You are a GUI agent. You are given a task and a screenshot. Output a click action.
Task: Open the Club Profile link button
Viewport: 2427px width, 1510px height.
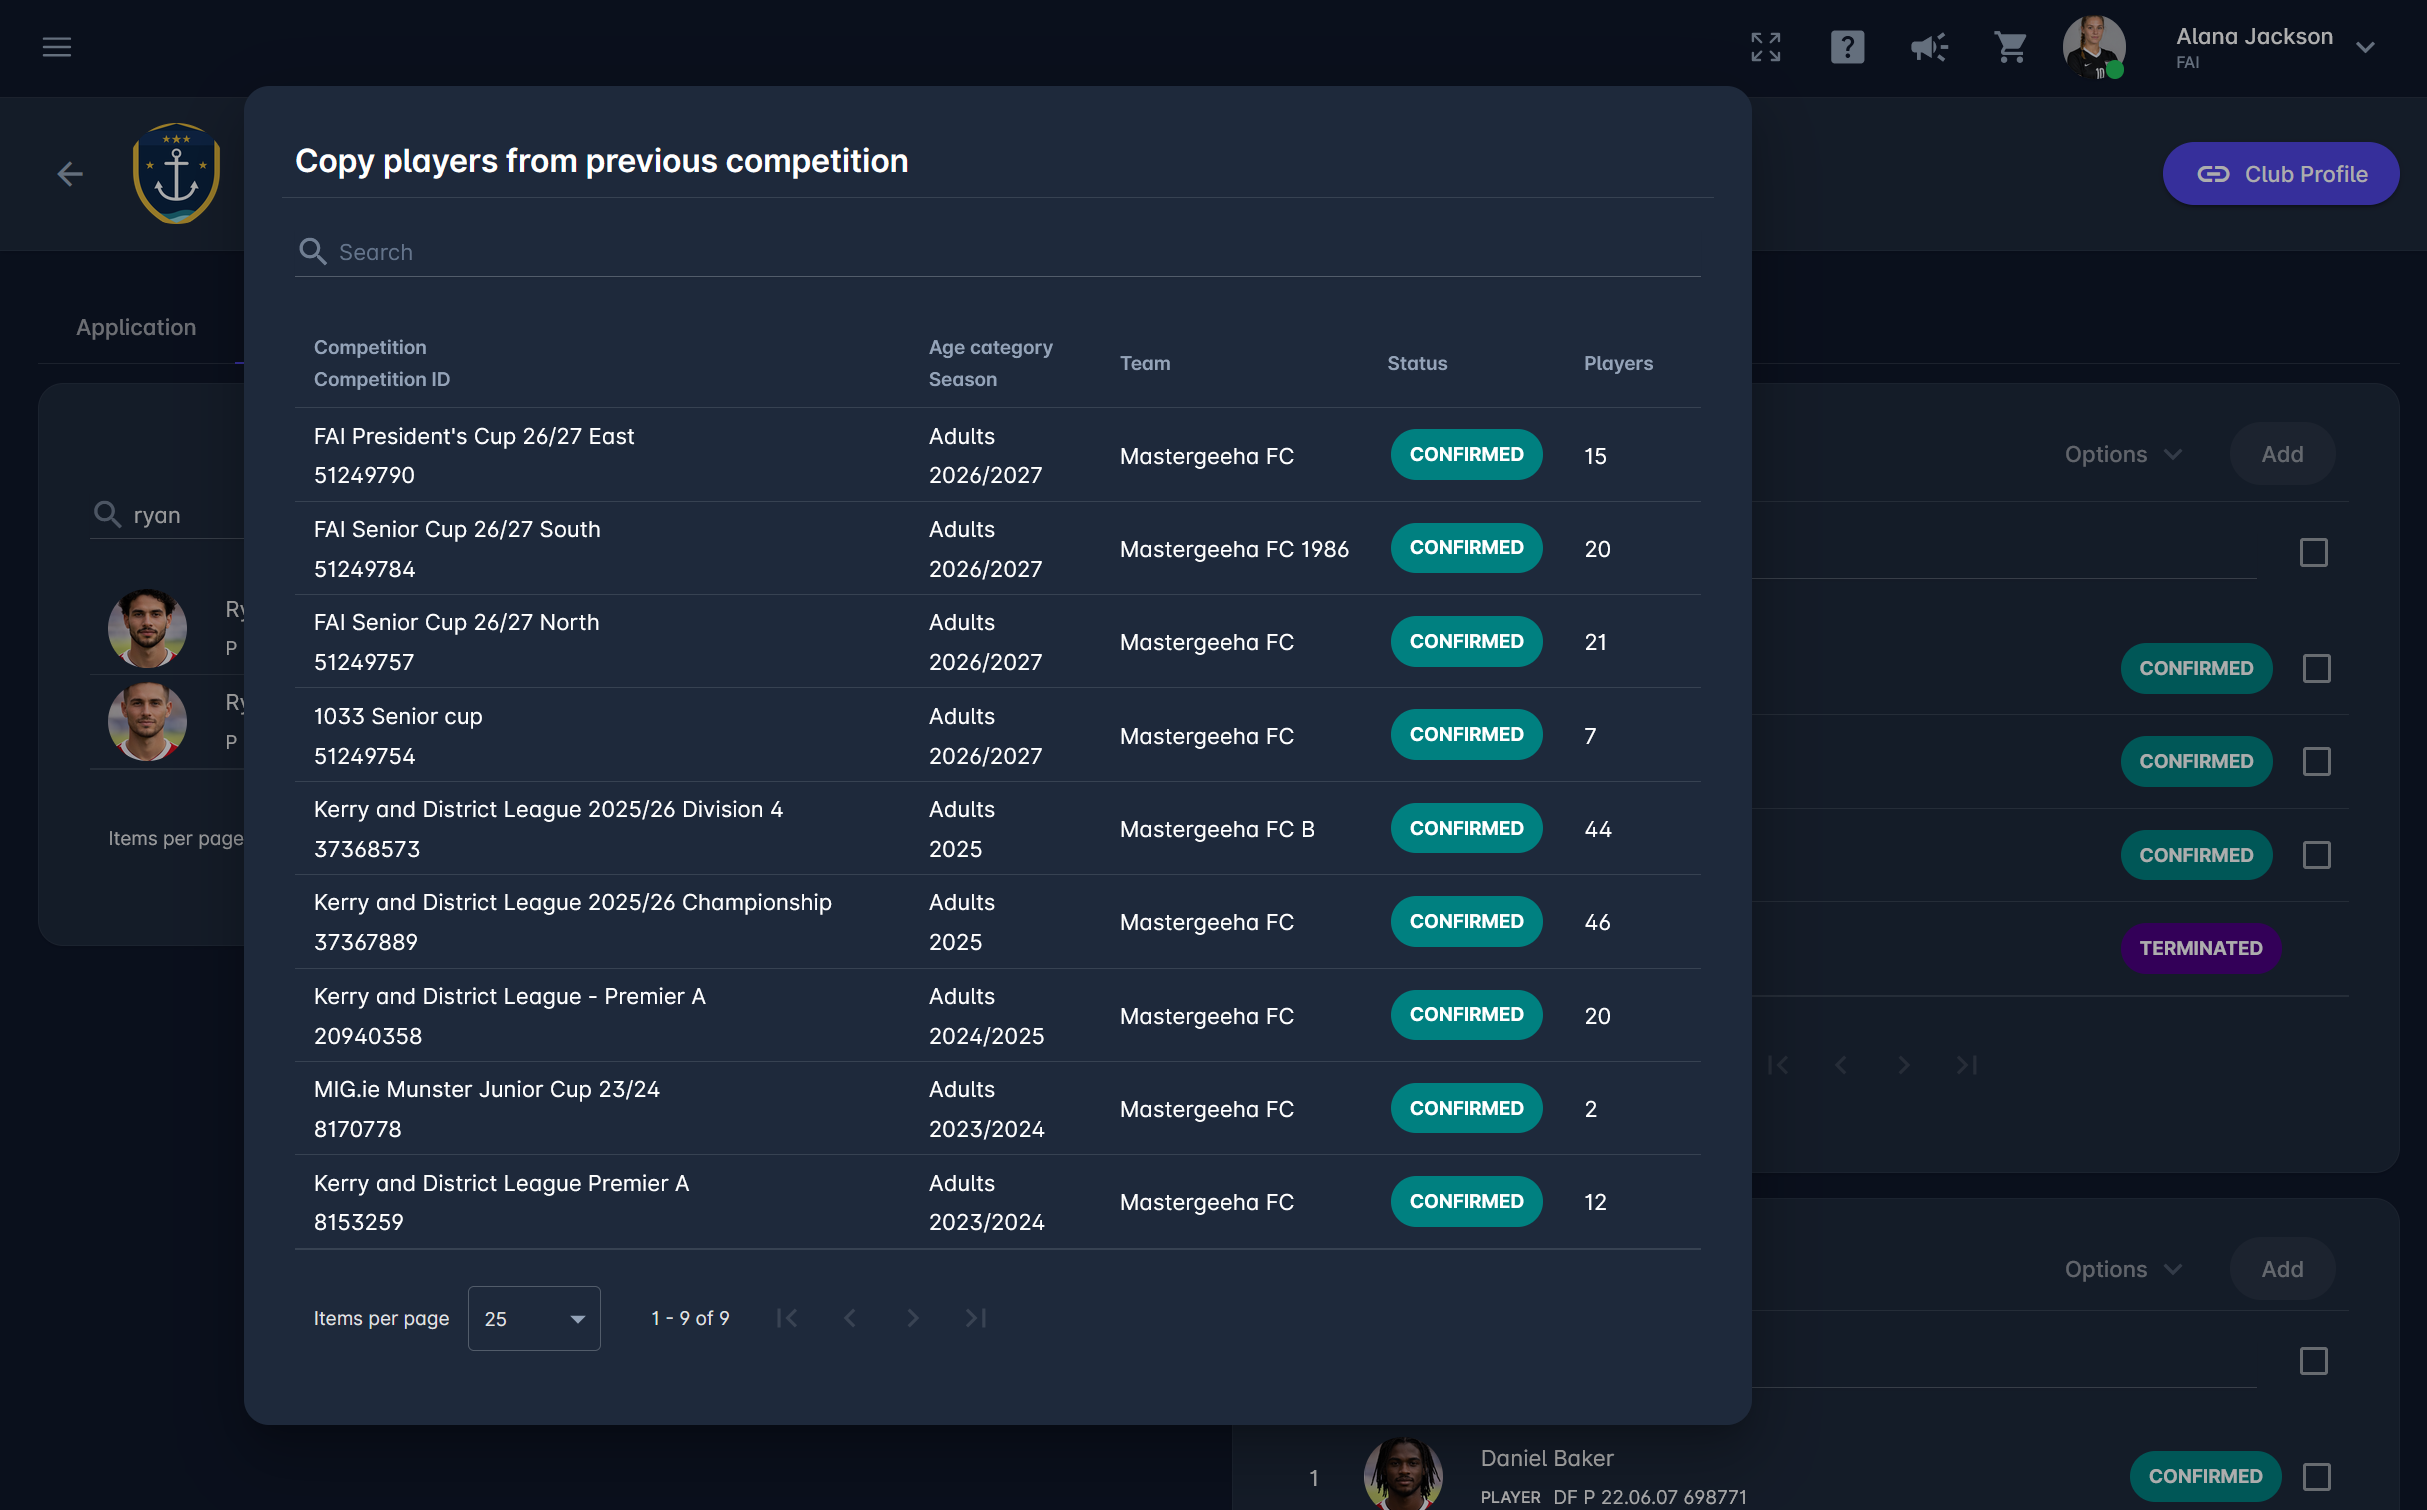tap(2280, 174)
